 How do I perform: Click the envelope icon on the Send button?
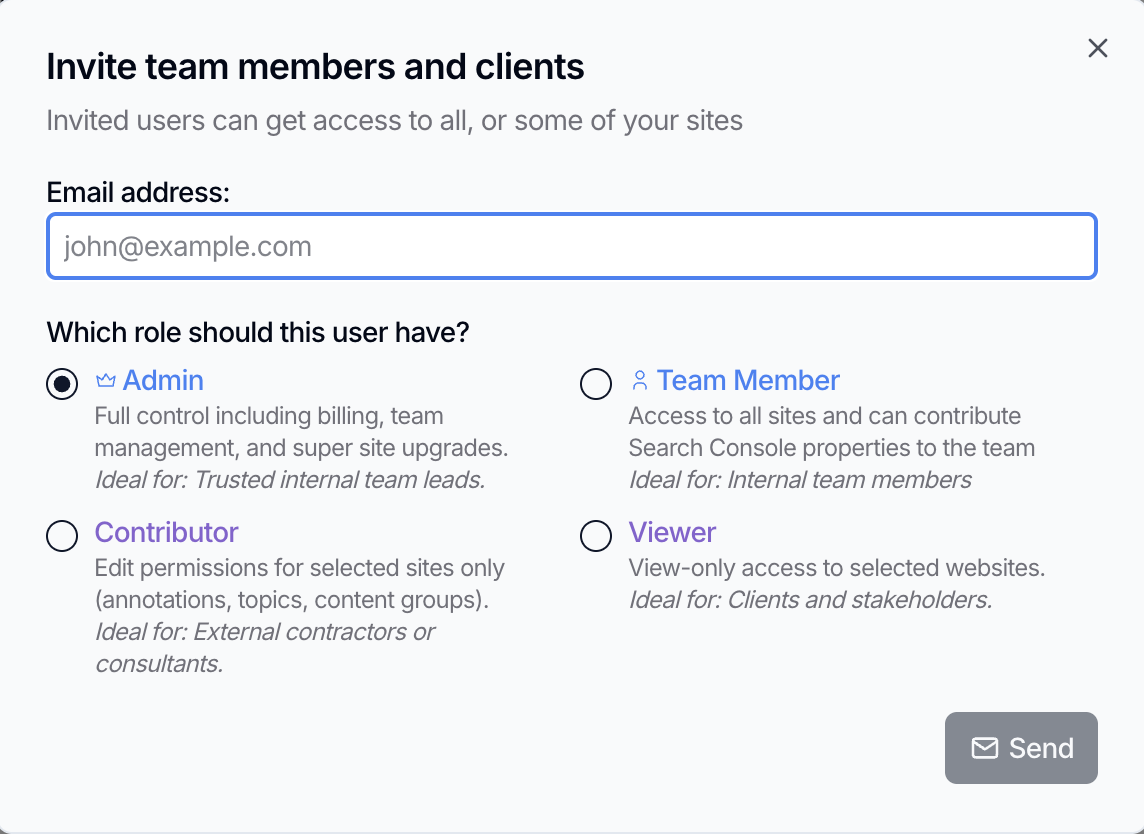point(985,748)
